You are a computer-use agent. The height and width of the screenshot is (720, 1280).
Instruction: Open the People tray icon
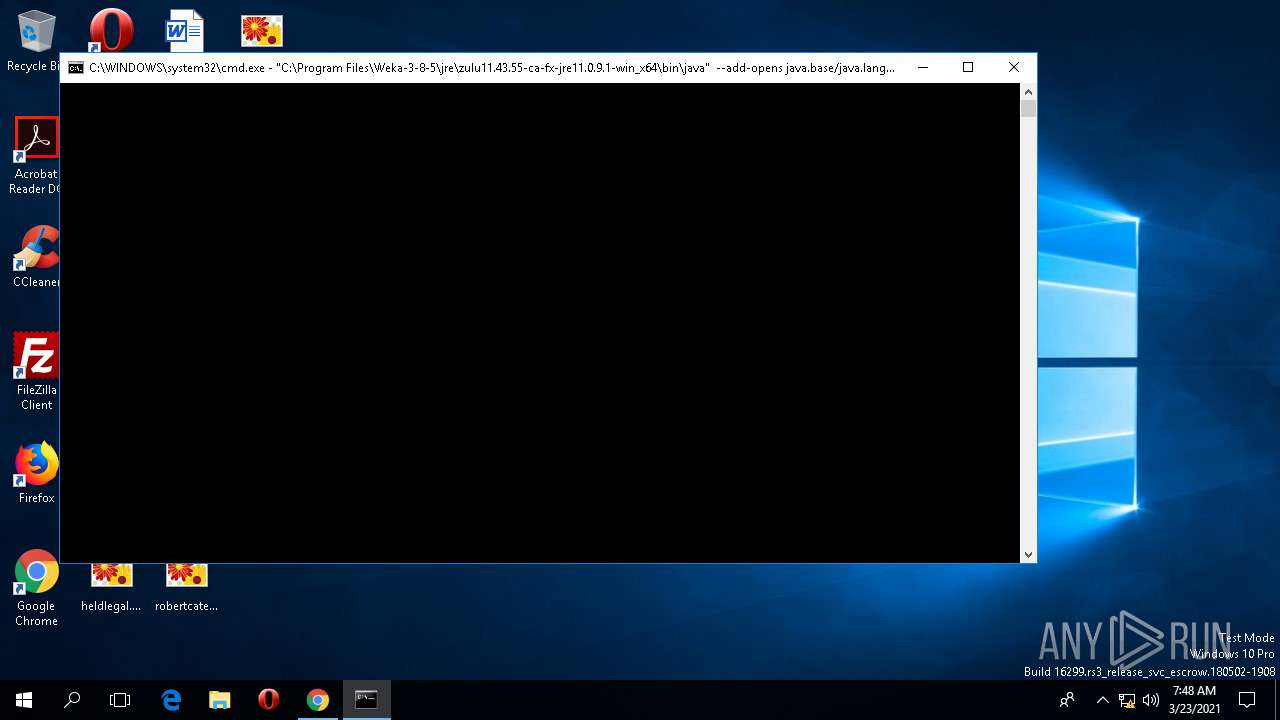coord(1067,700)
